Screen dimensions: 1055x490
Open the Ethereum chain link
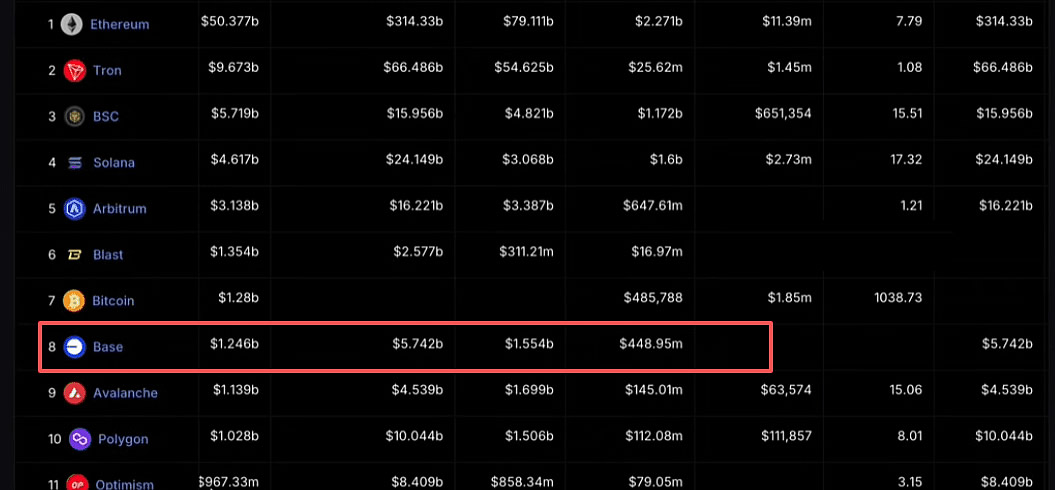pyautogui.click(x=120, y=25)
